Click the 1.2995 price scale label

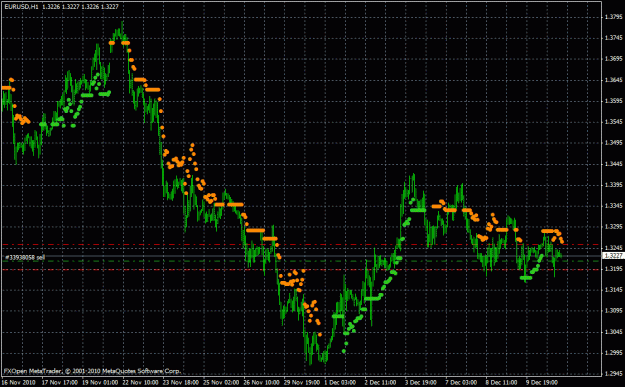[613, 353]
